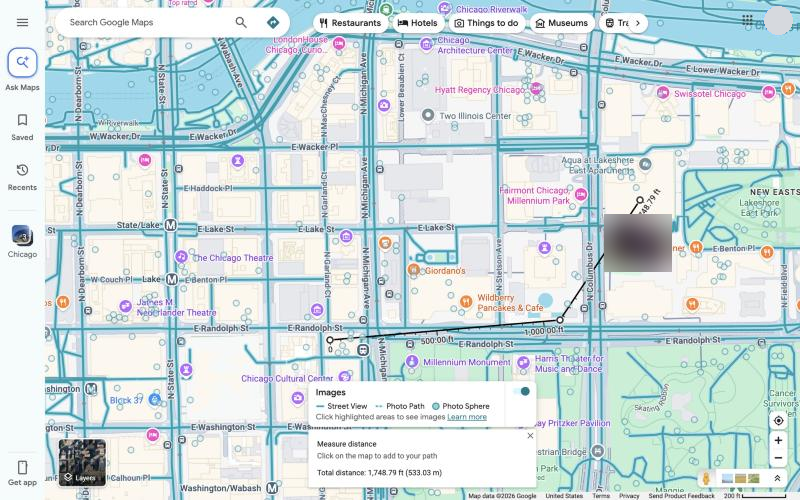Click the 200 ft map scale
Screen dimensions: 800x500
(x=755, y=496)
